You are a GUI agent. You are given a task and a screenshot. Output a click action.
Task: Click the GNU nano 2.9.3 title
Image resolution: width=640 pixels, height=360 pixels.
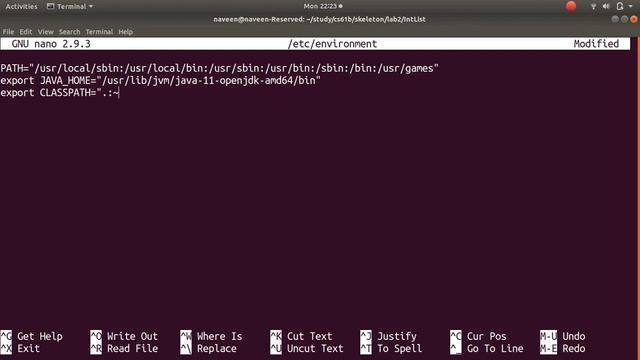pyautogui.click(x=51, y=44)
